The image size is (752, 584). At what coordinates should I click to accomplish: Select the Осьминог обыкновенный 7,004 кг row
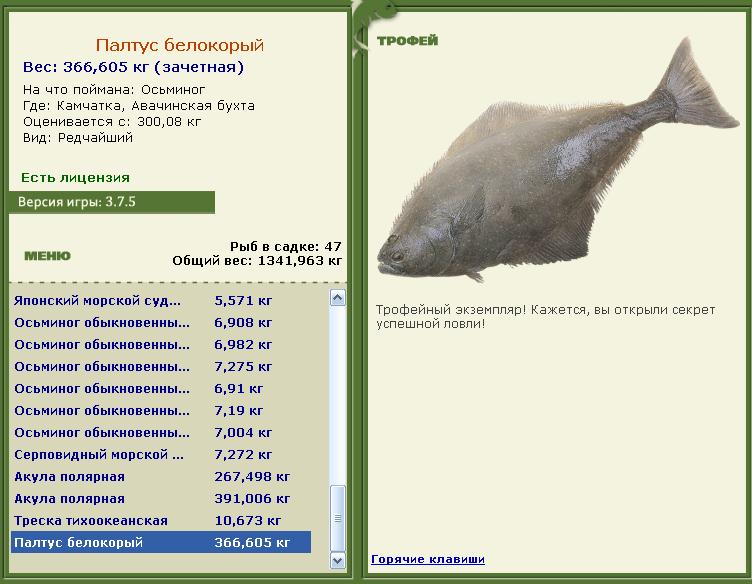(161, 433)
